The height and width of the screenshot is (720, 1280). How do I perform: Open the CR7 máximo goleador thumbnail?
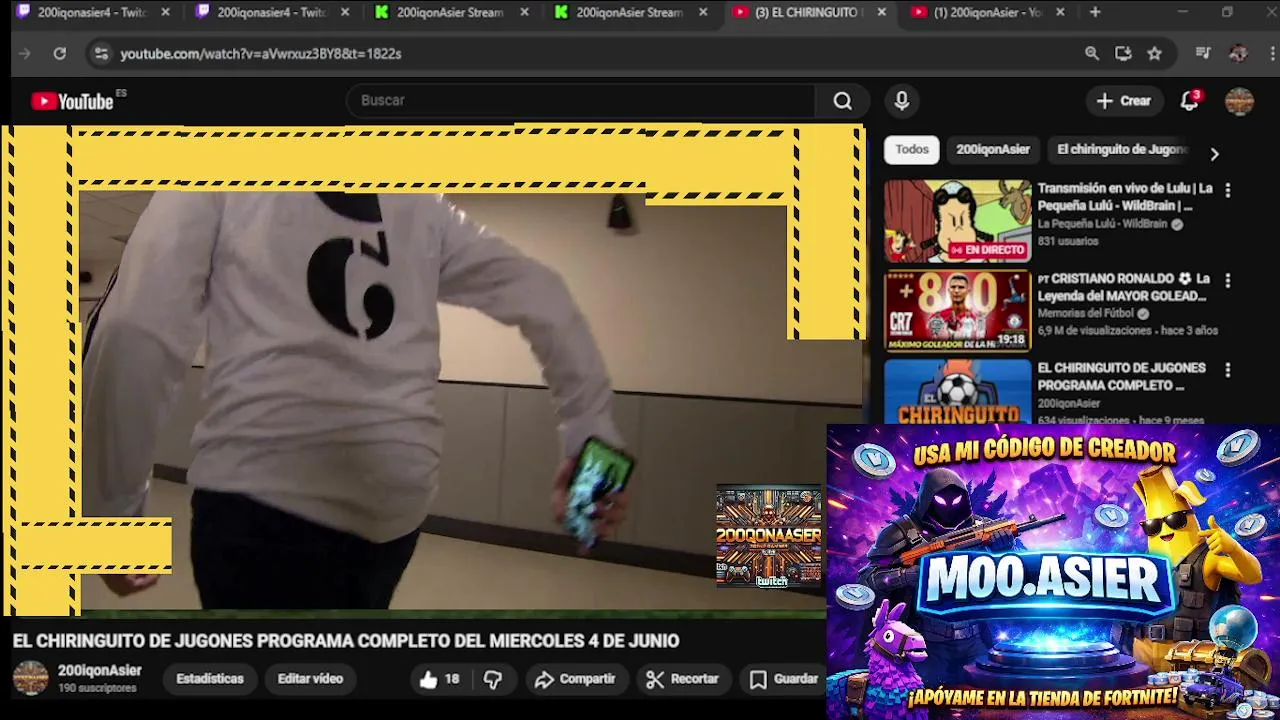[x=957, y=311]
